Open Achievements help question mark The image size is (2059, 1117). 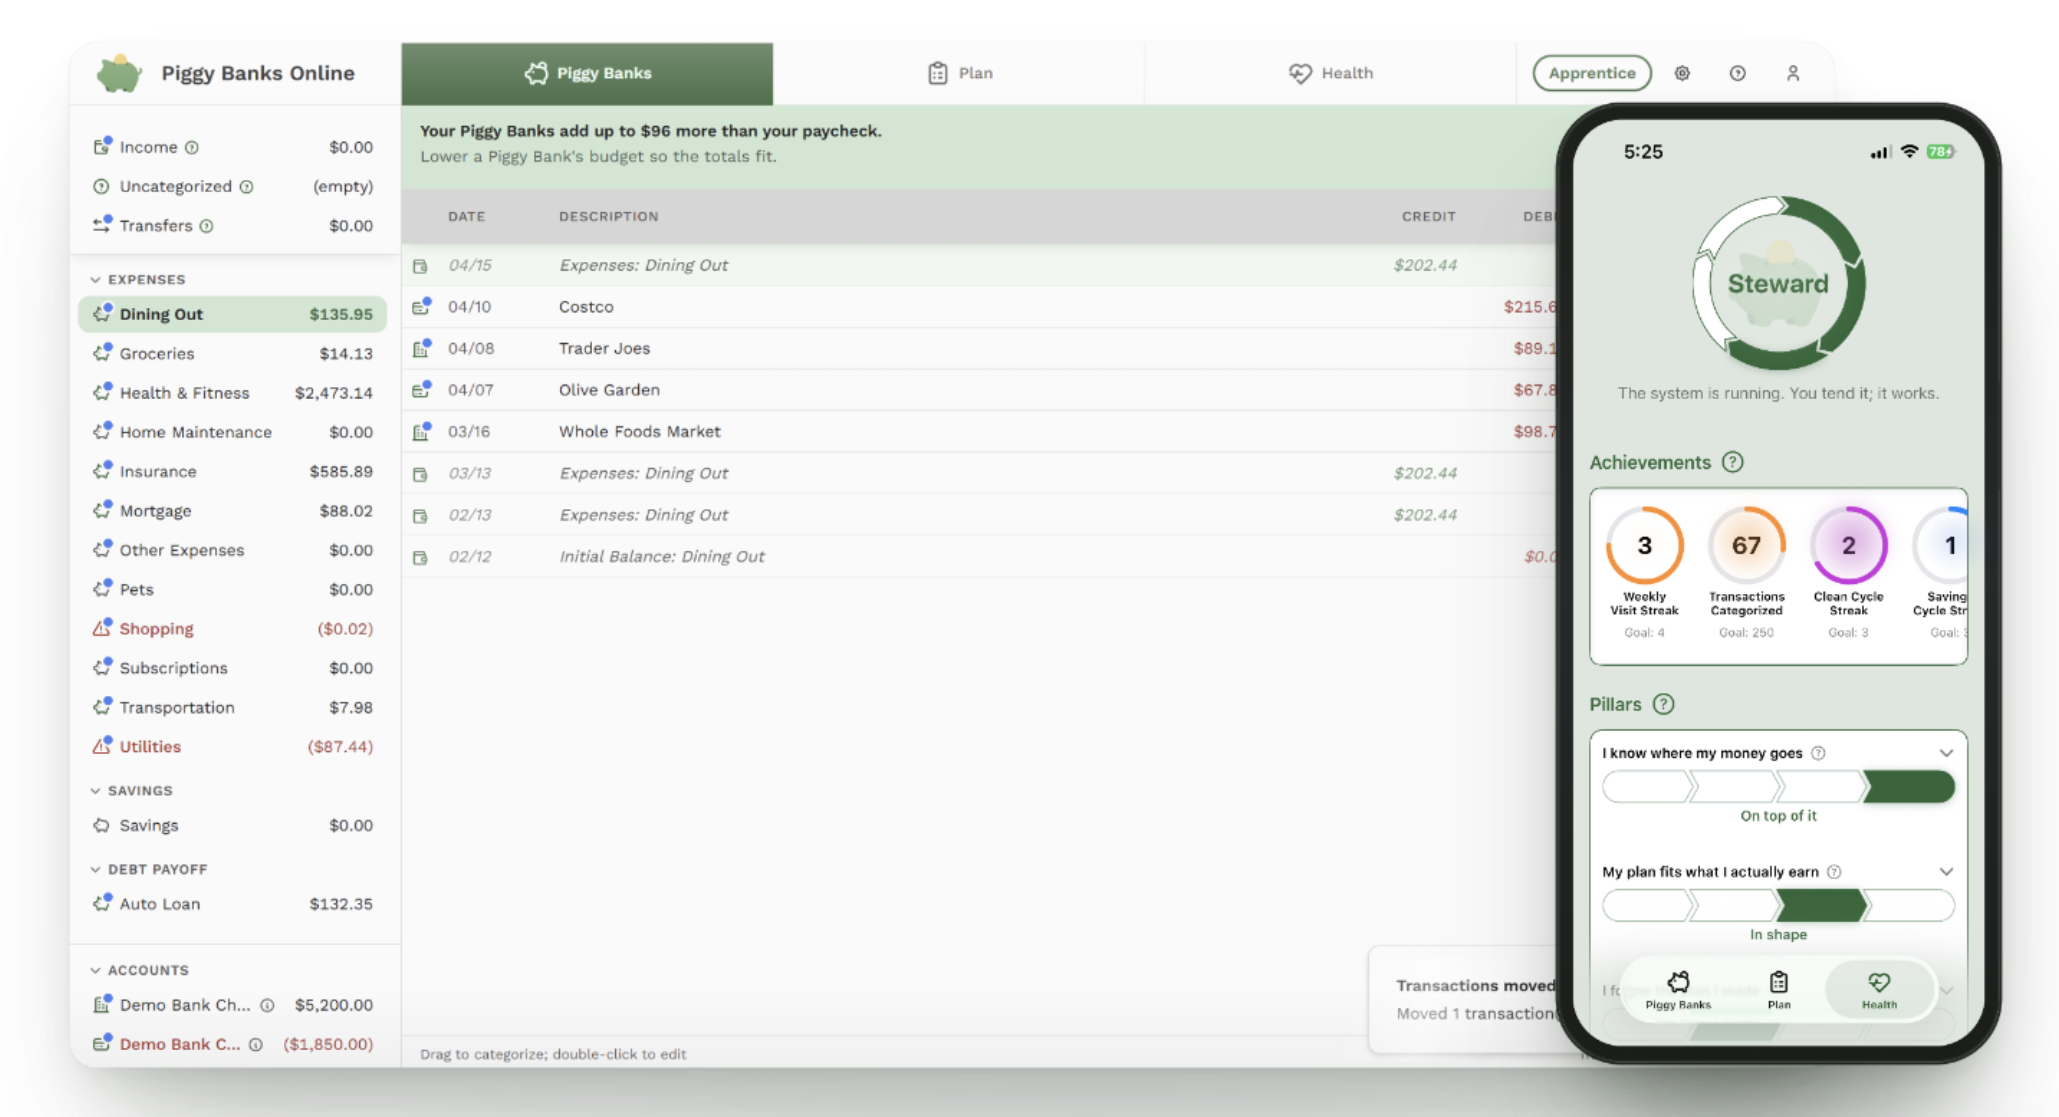1733,462
